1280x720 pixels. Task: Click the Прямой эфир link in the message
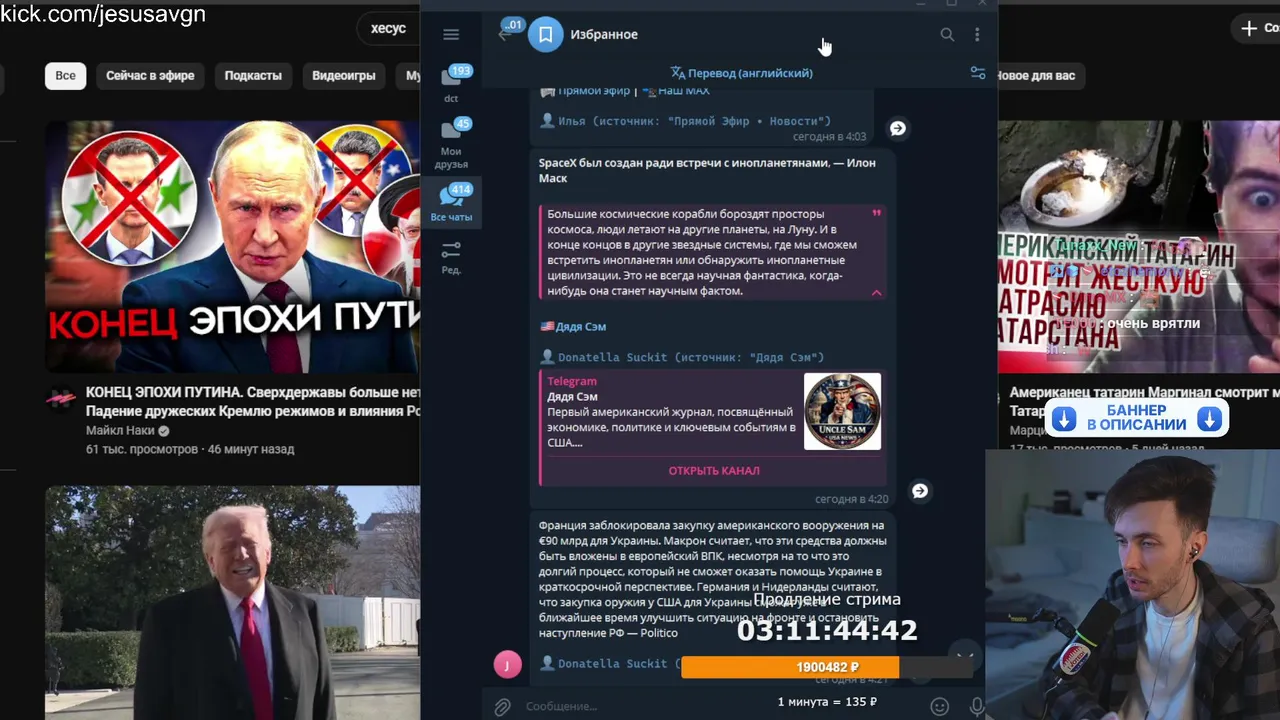593,90
